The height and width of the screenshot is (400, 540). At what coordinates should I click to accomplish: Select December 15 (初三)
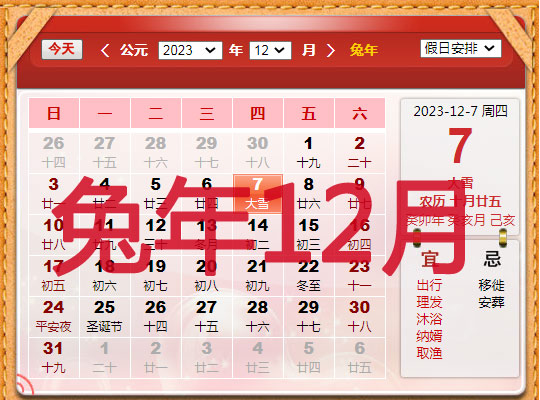(x=309, y=235)
